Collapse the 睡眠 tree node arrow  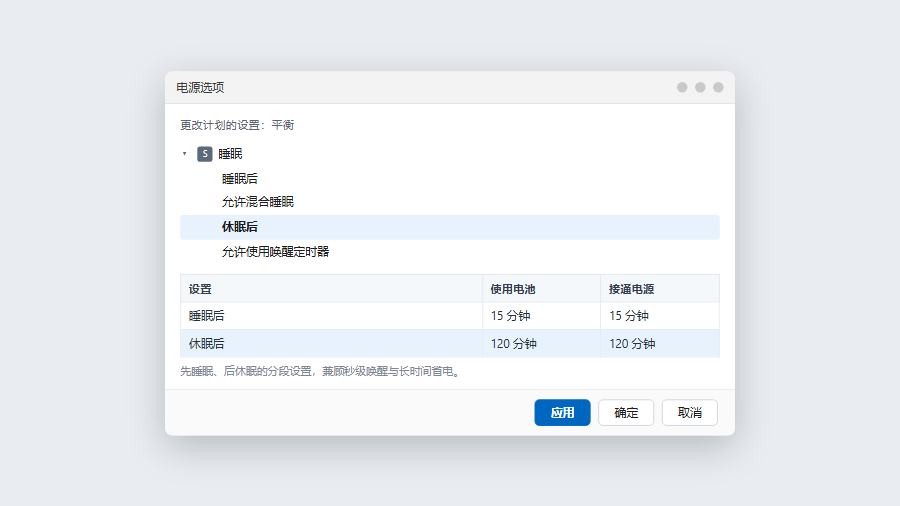point(184,154)
